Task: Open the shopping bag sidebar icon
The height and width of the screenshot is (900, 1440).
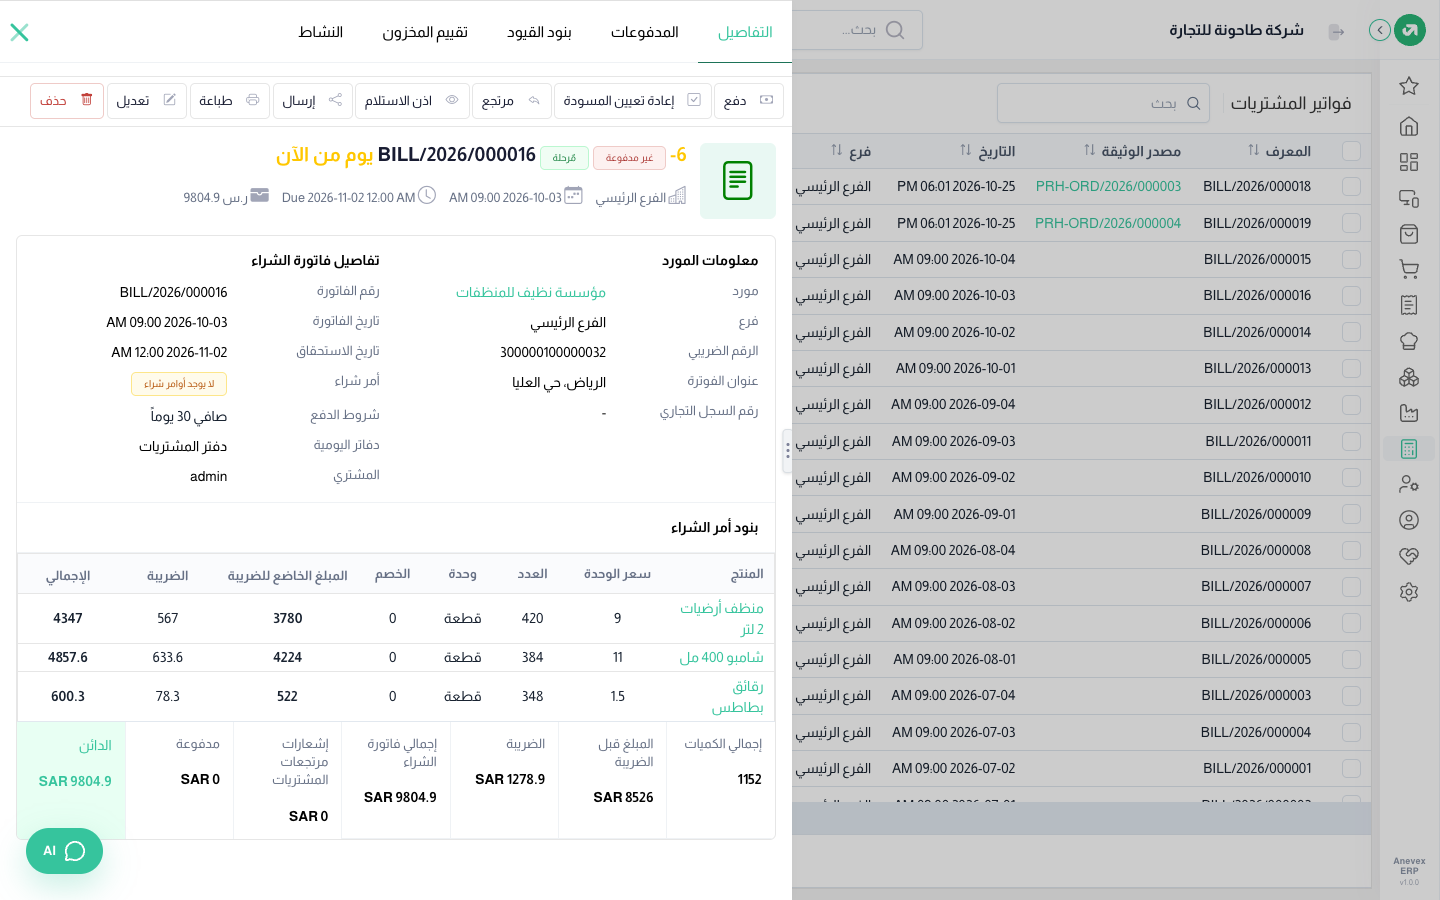Action: point(1409,234)
